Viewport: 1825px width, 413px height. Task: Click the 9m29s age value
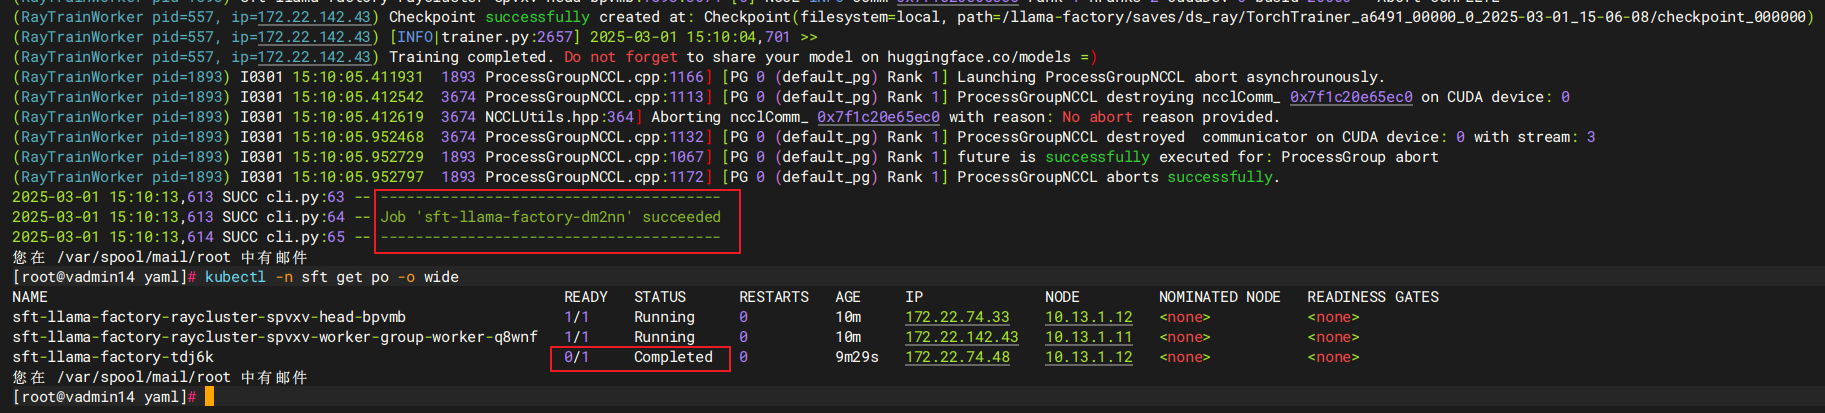coord(857,357)
